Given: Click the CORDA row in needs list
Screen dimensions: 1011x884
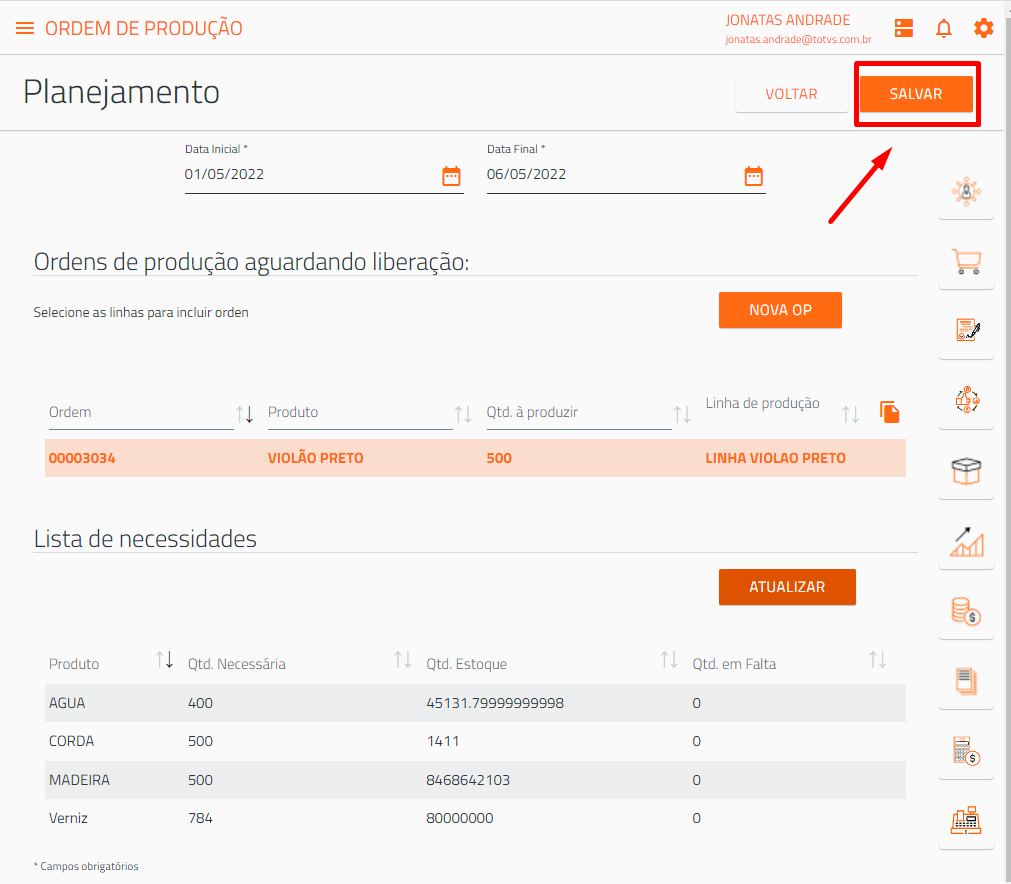Looking at the screenshot, I should point(475,741).
